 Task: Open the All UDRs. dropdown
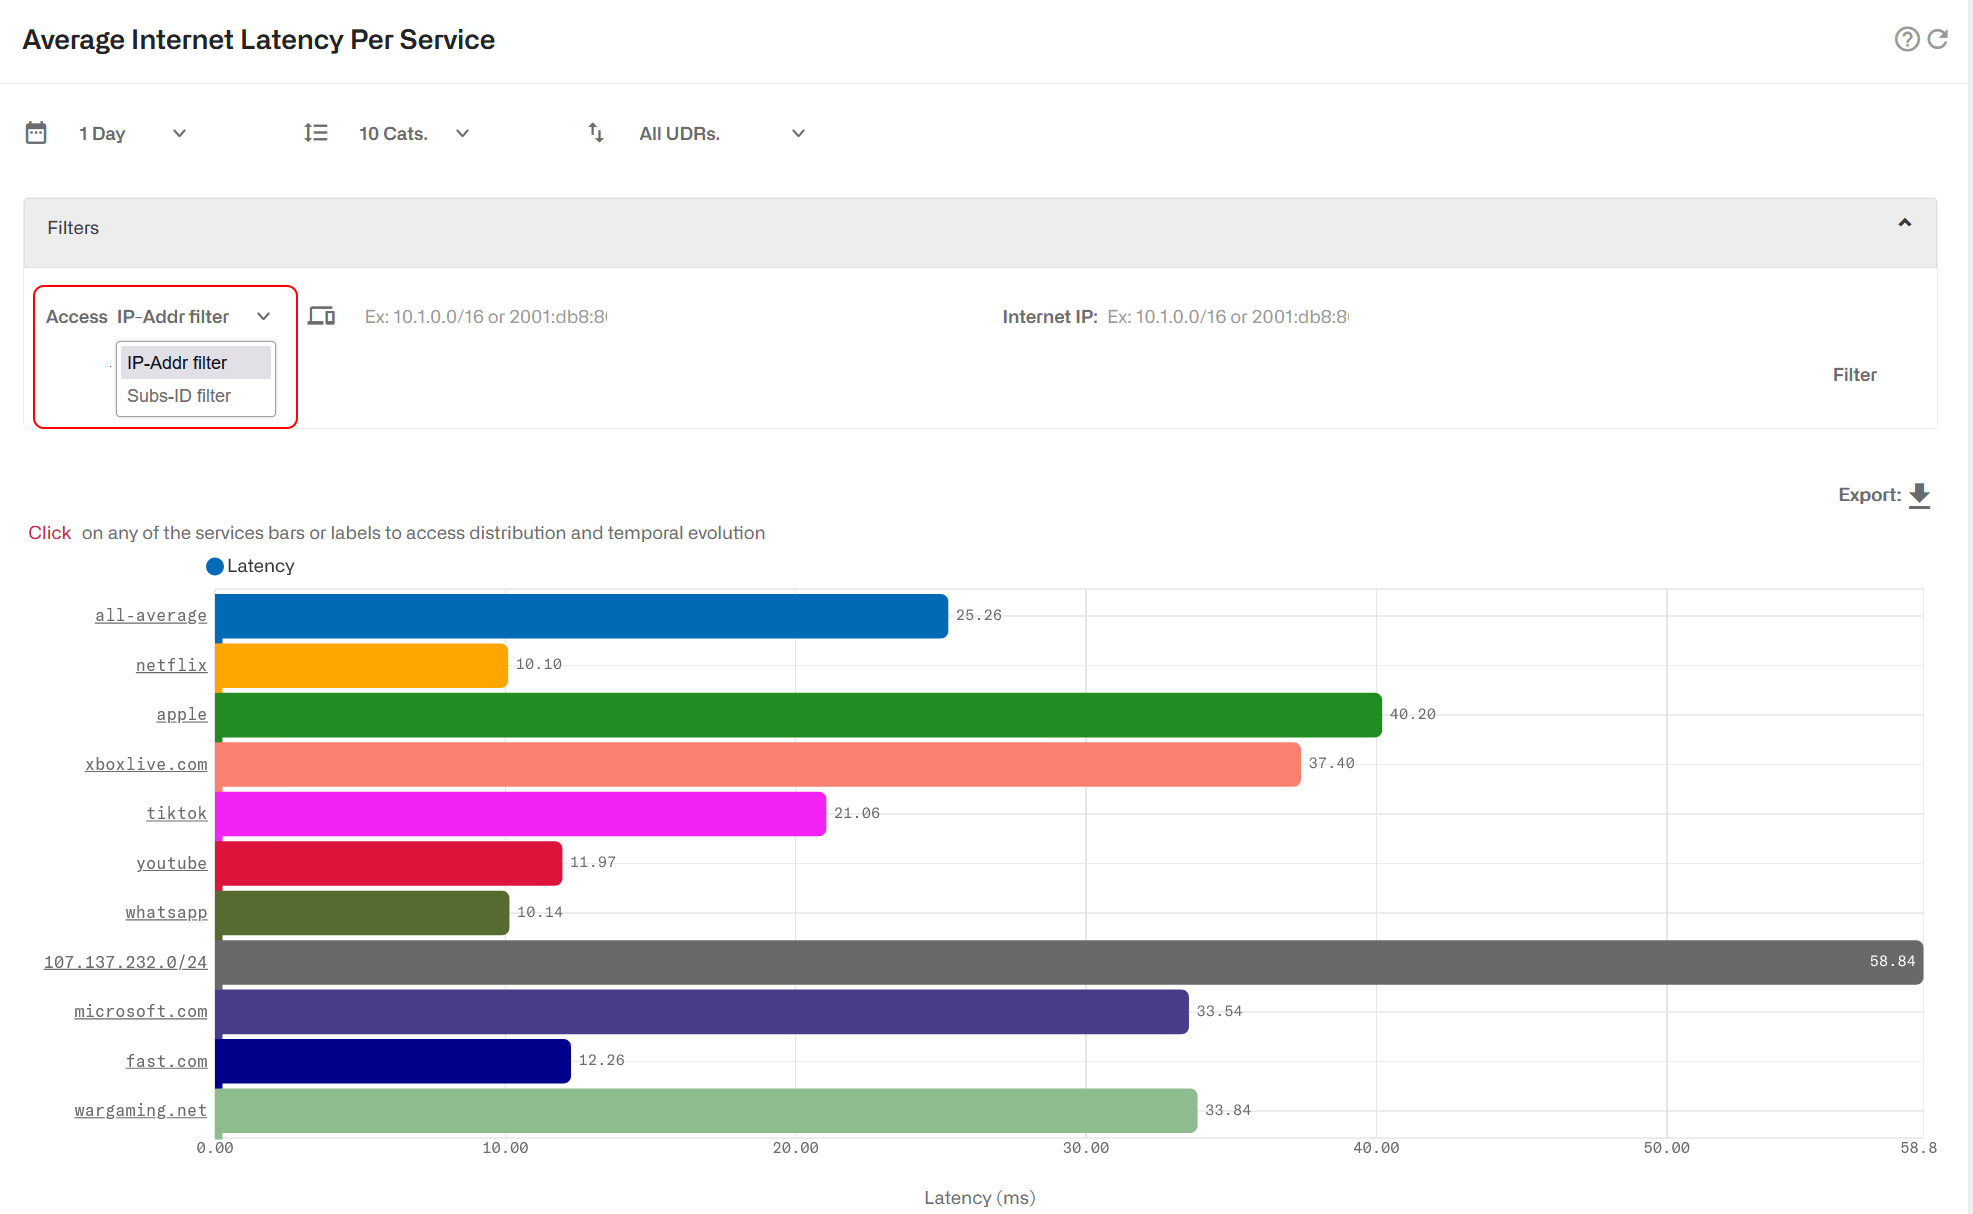click(x=722, y=133)
